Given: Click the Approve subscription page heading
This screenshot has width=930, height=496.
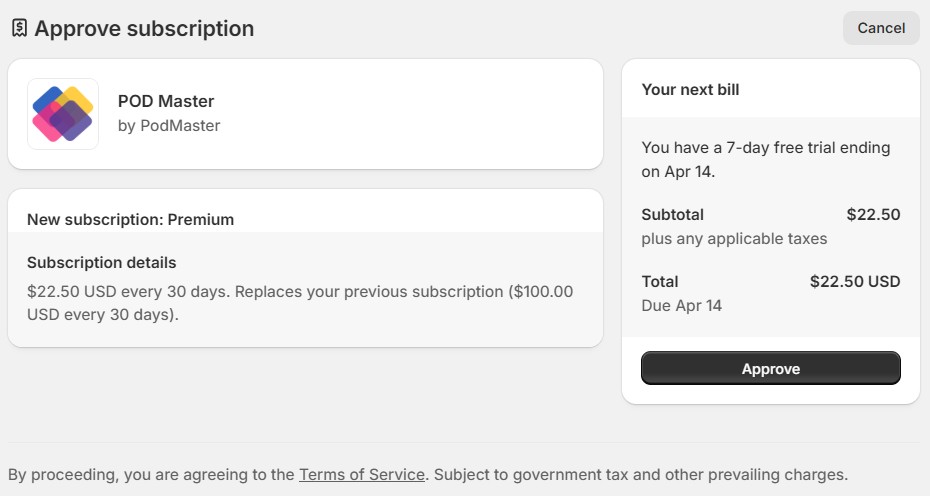Looking at the screenshot, I should click(x=144, y=29).
